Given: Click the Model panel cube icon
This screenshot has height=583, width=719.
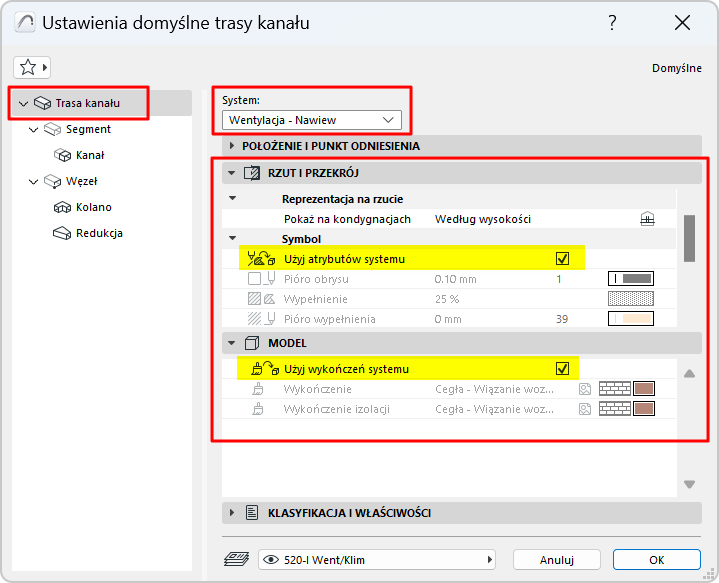Looking at the screenshot, I should point(252,343).
